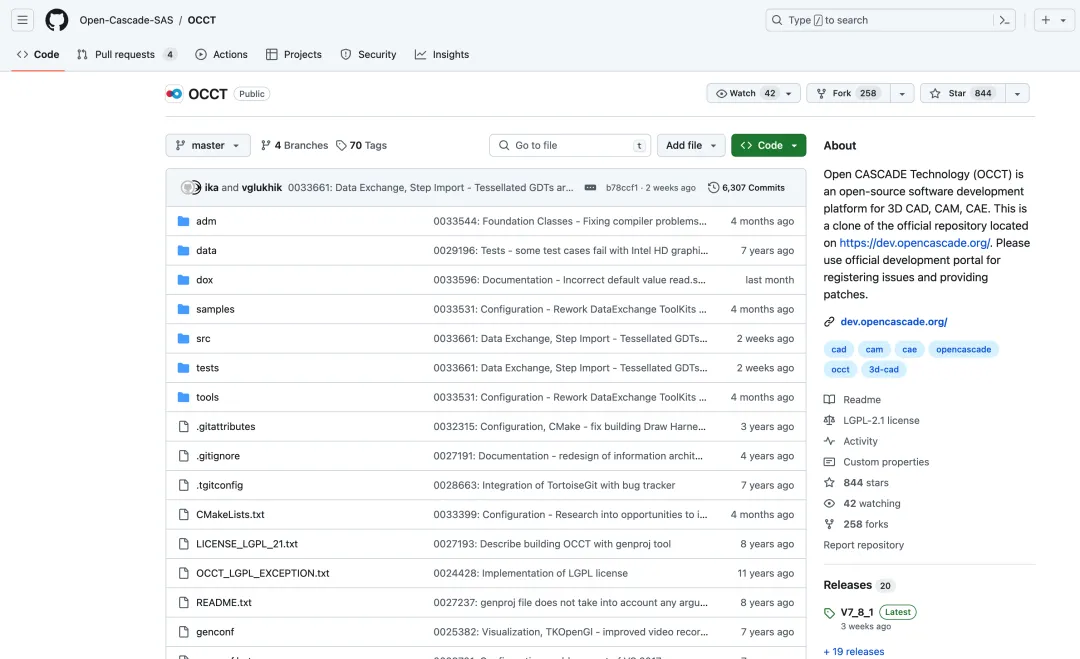Open the tools folder icon

click(183, 397)
